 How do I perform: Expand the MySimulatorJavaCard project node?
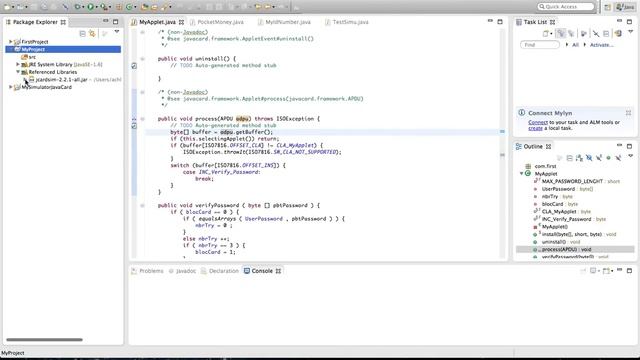click(11, 87)
